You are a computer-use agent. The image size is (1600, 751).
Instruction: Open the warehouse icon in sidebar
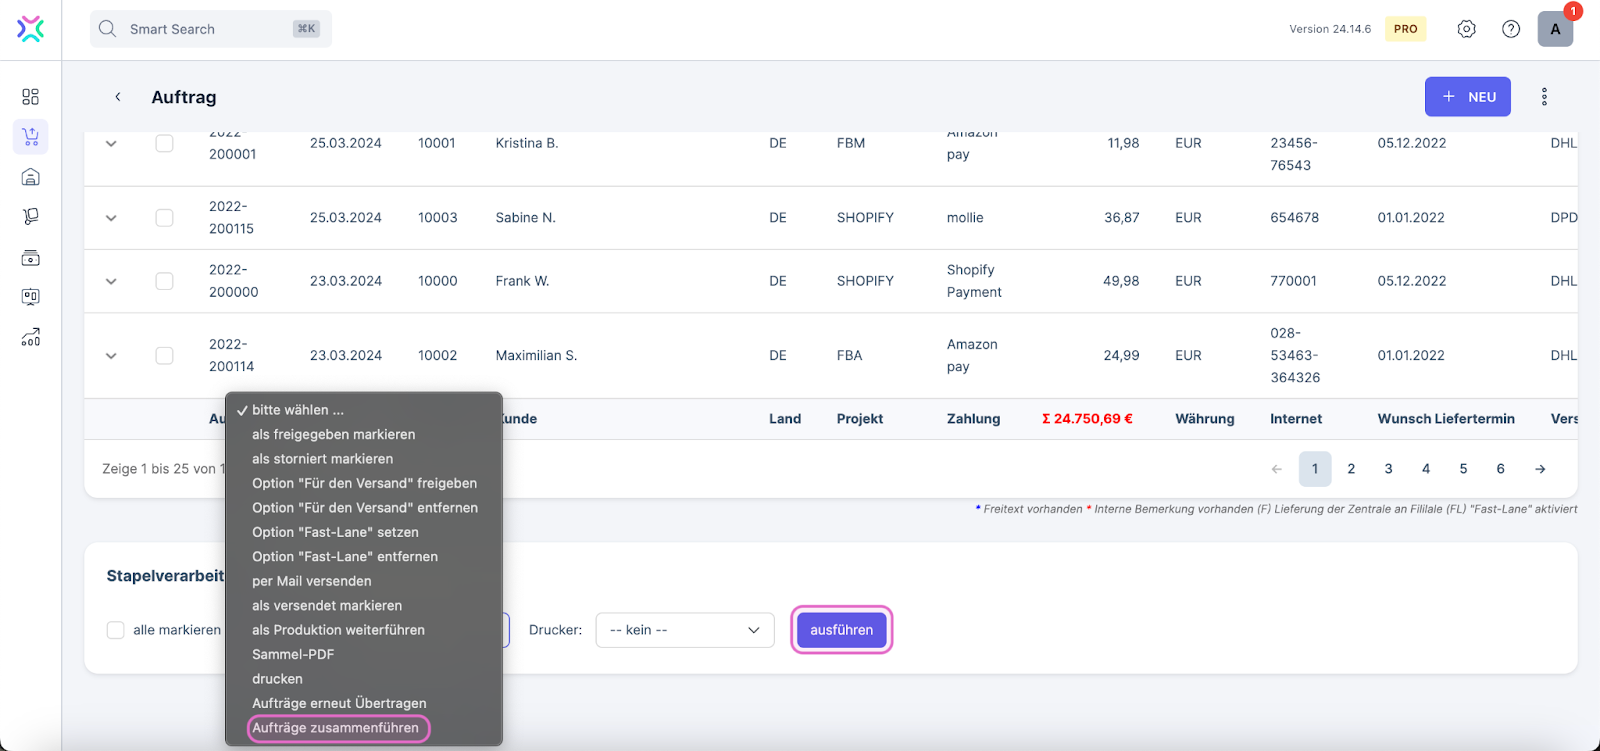tap(30, 177)
